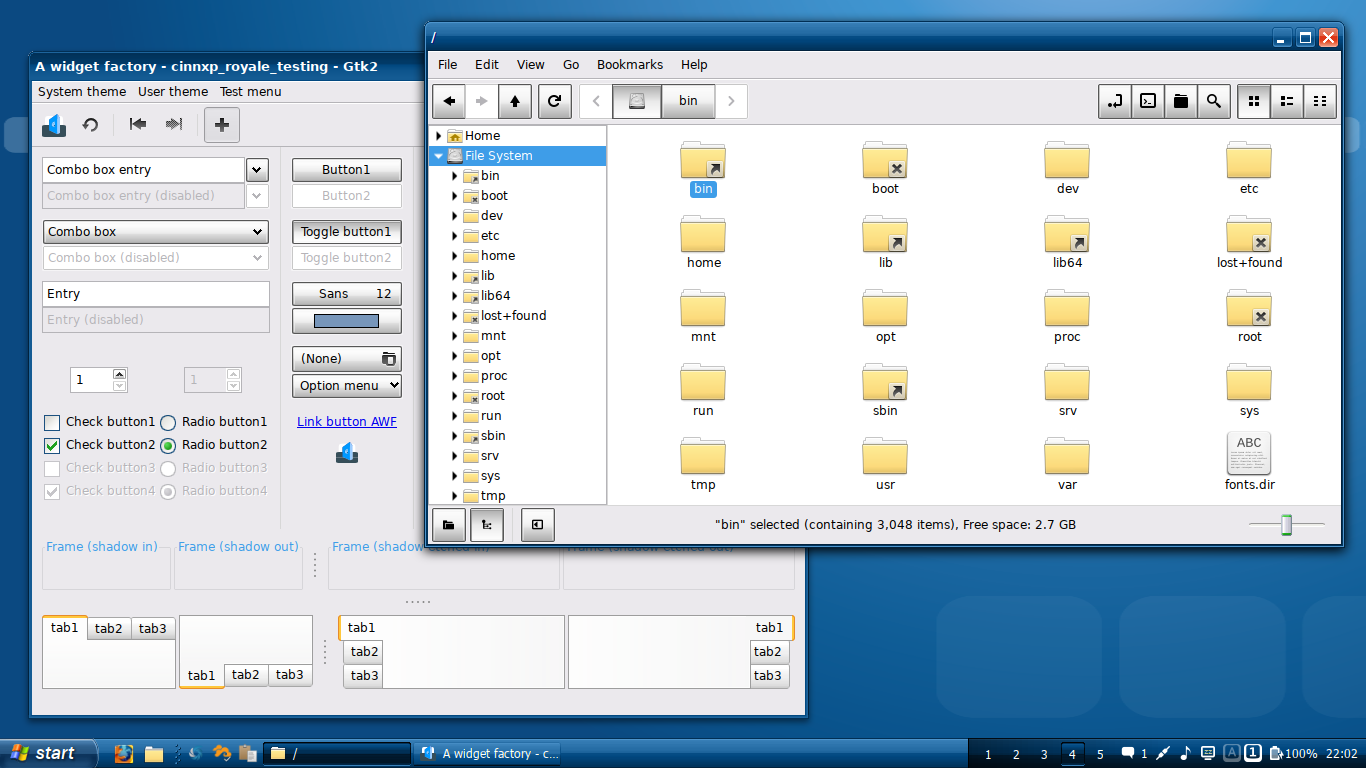Open the Option menu dropdown

pyautogui.click(x=346, y=386)
